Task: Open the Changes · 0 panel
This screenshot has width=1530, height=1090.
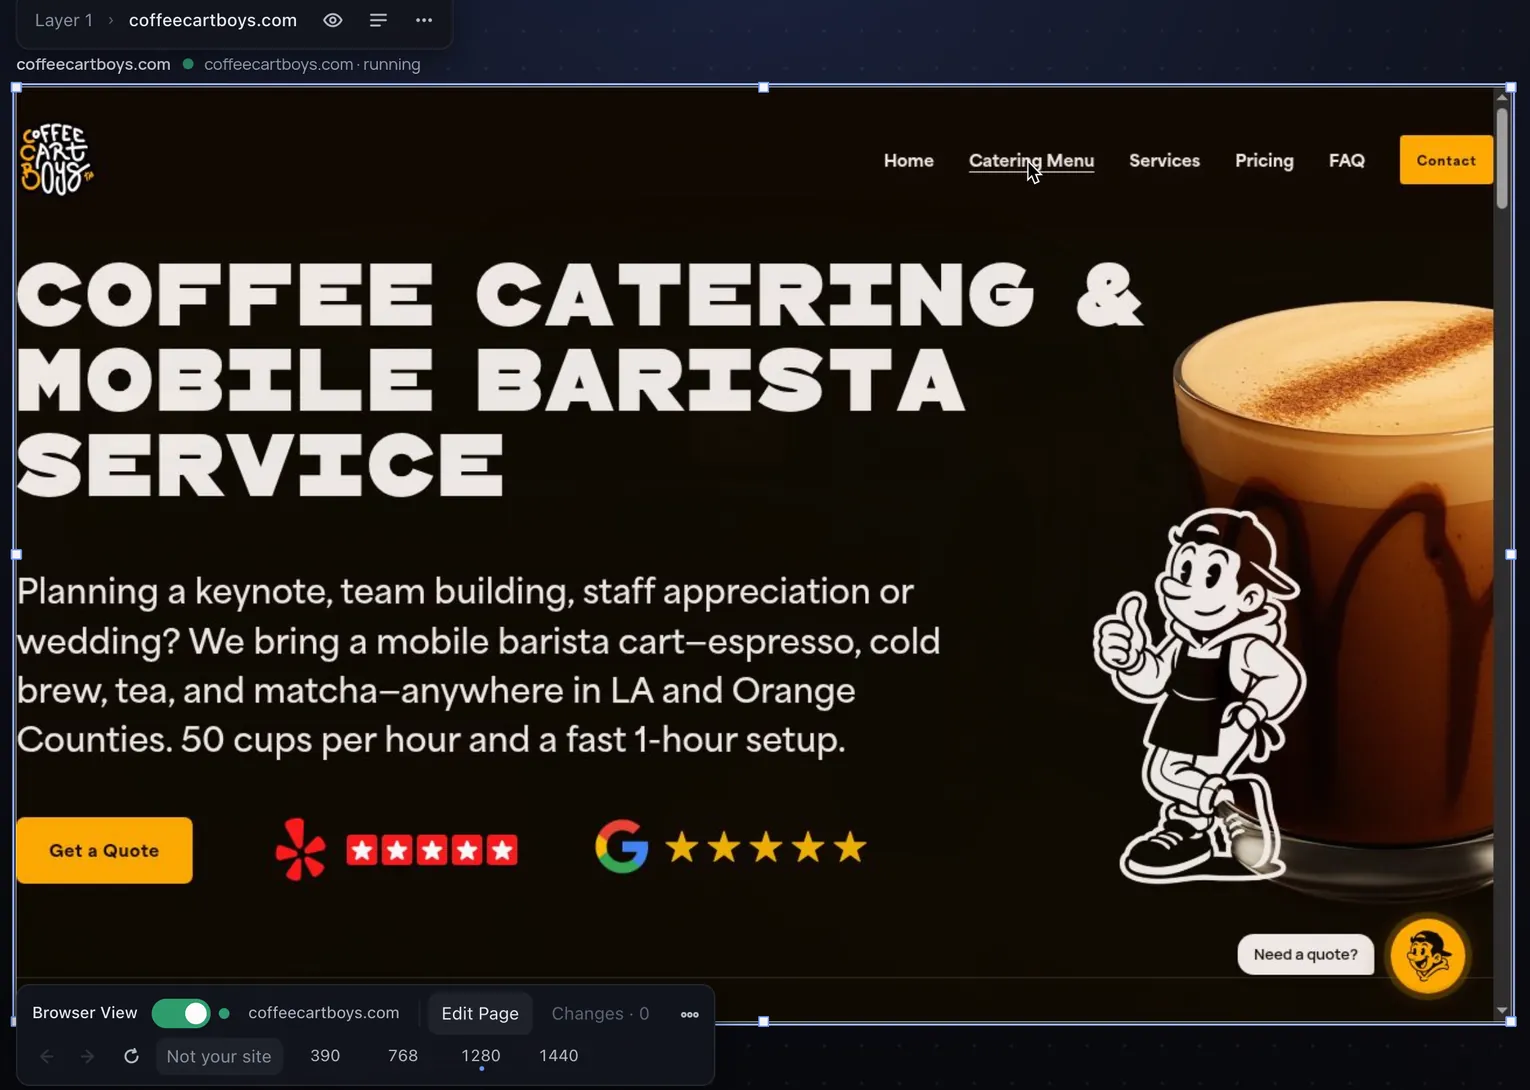Action: point(600,1013)
